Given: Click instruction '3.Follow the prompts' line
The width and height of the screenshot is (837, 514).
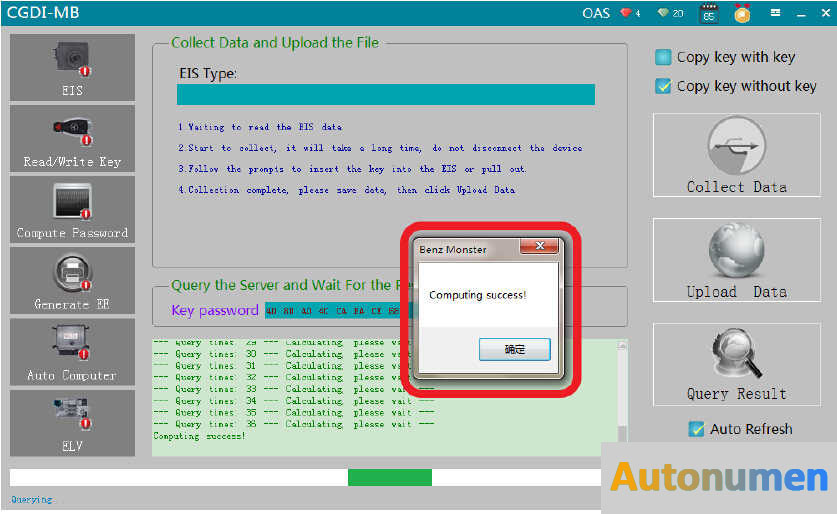Looking at the screenshot, I should (352, 169).
